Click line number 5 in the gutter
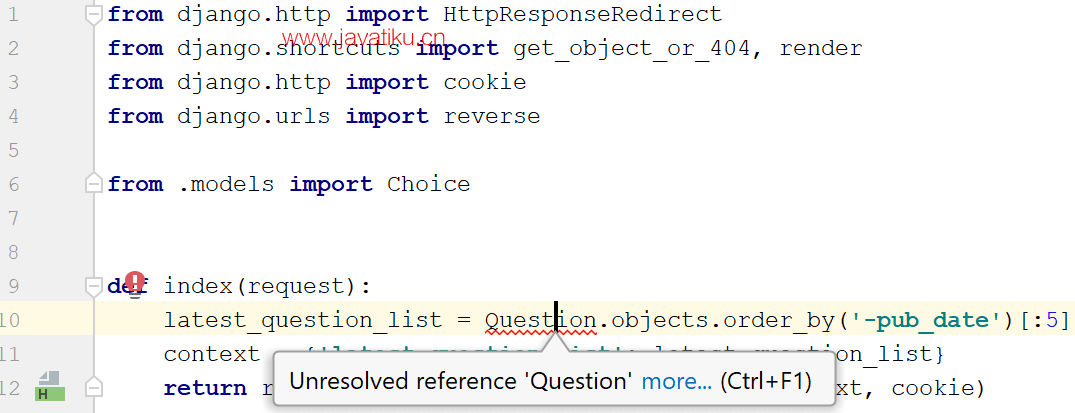The image size is (1075, 413). (13, 150)
